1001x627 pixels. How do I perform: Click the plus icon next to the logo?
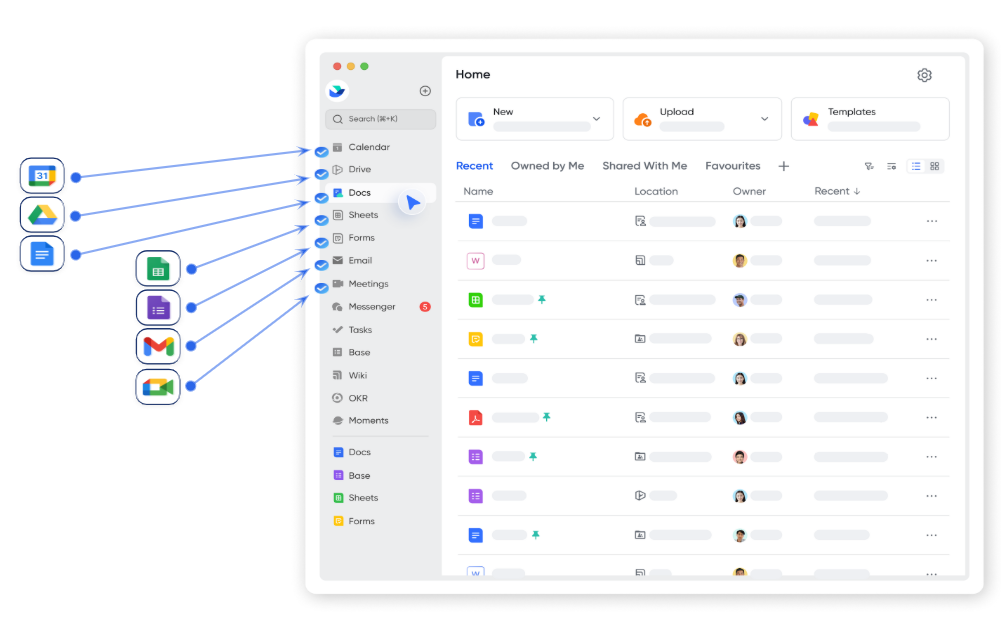[x=425, y=91]
